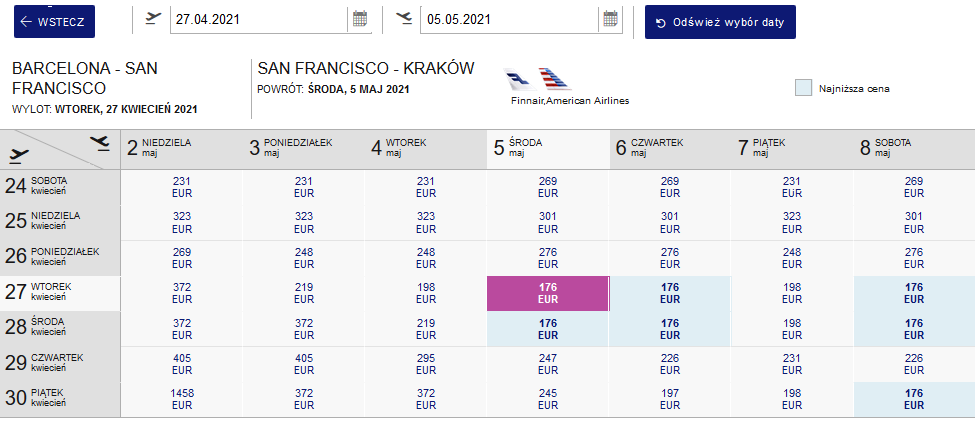This screenshot has height=421, width=975.
Task: Go back with the WSTECZ button
Action: 55,22
